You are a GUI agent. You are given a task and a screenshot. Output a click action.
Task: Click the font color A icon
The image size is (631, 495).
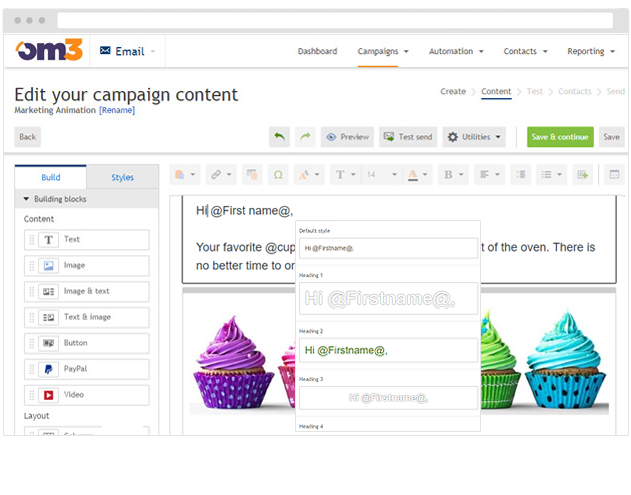[x=412, y=174]
